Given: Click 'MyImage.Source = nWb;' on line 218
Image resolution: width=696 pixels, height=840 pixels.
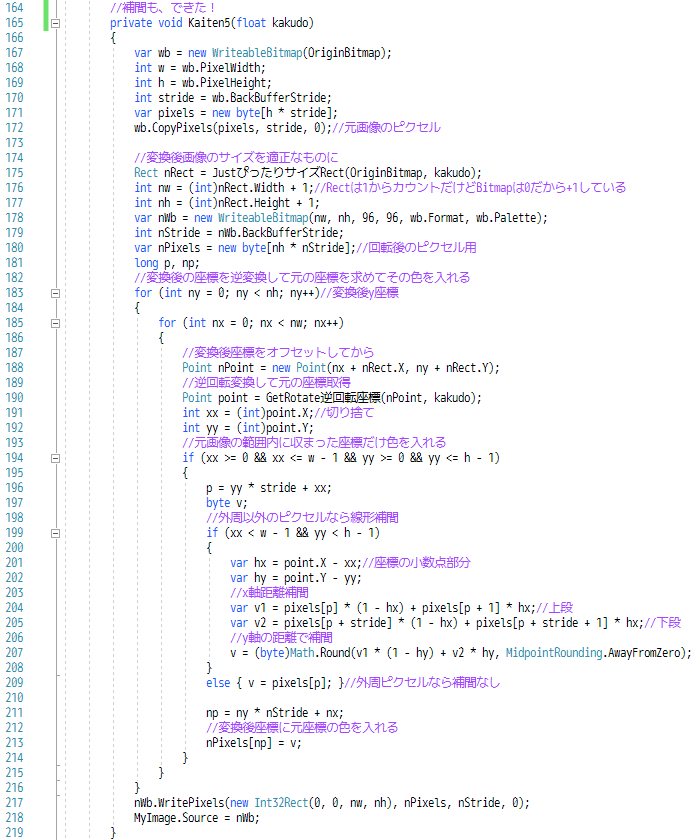Looking at the screenshot, I should 197,818.
